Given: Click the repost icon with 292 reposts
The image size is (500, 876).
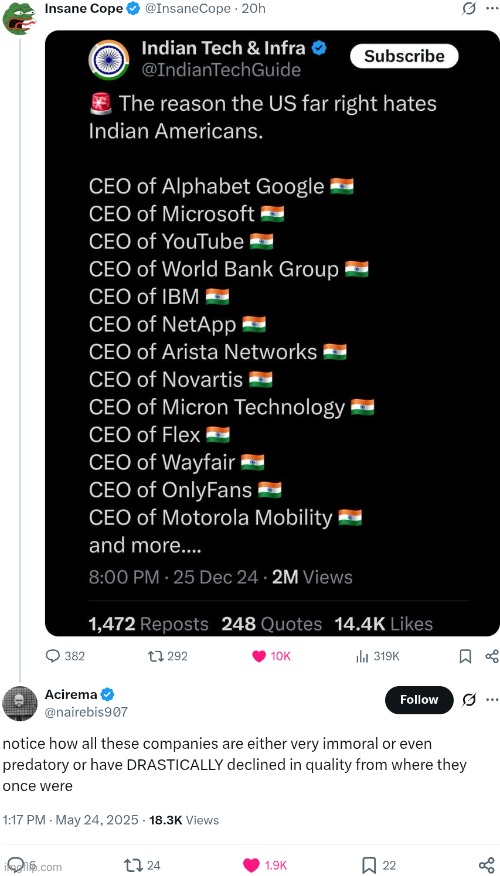Looking at the screenshot, I should coord(155,656).
